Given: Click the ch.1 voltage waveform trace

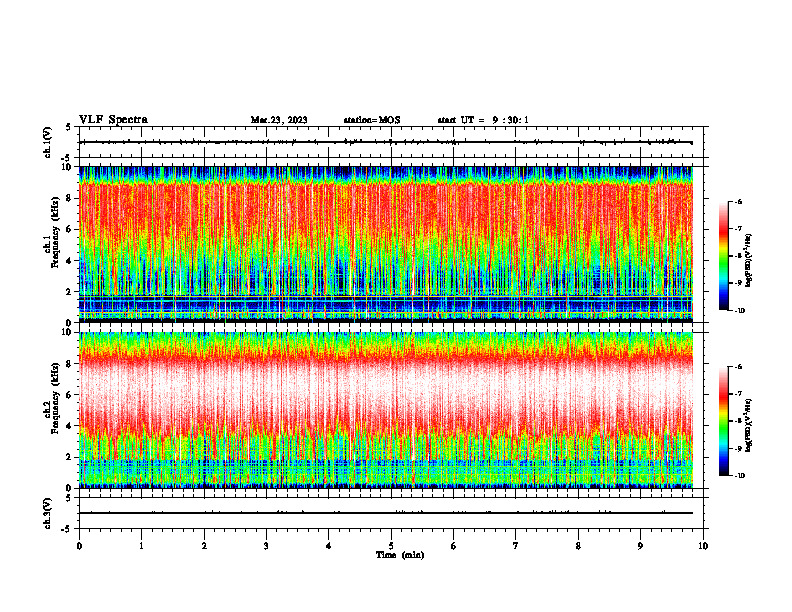Looking at the screenshot, I should click(386, 142).
